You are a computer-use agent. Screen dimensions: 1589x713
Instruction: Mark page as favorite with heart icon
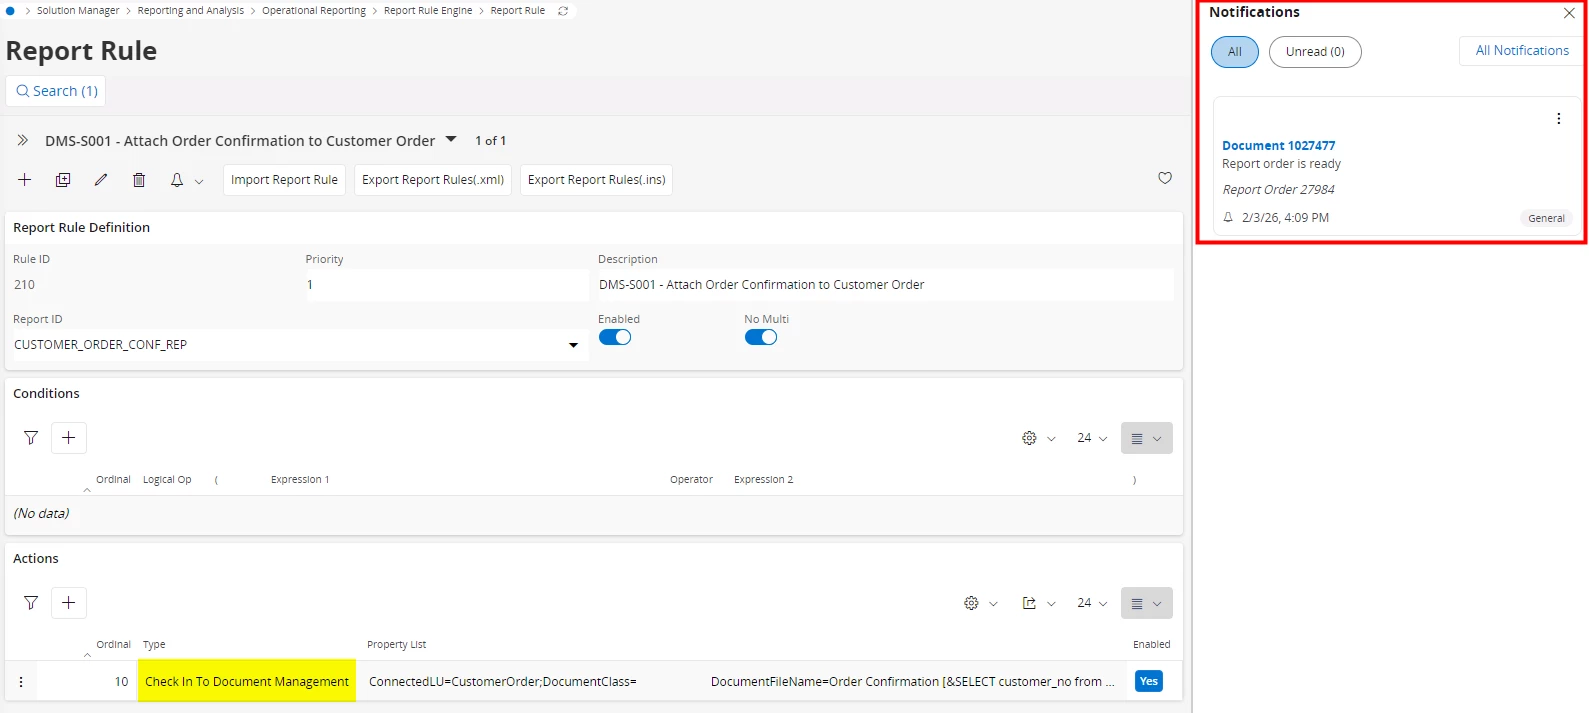point(1165,178)
